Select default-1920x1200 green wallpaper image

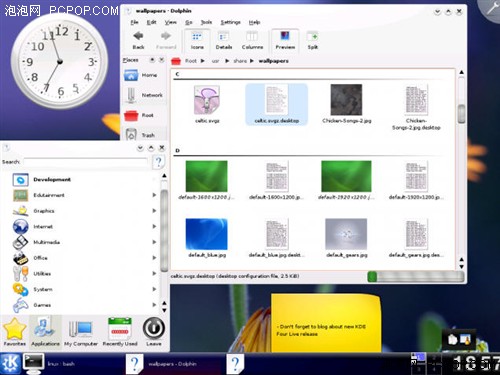pos(346,176)
